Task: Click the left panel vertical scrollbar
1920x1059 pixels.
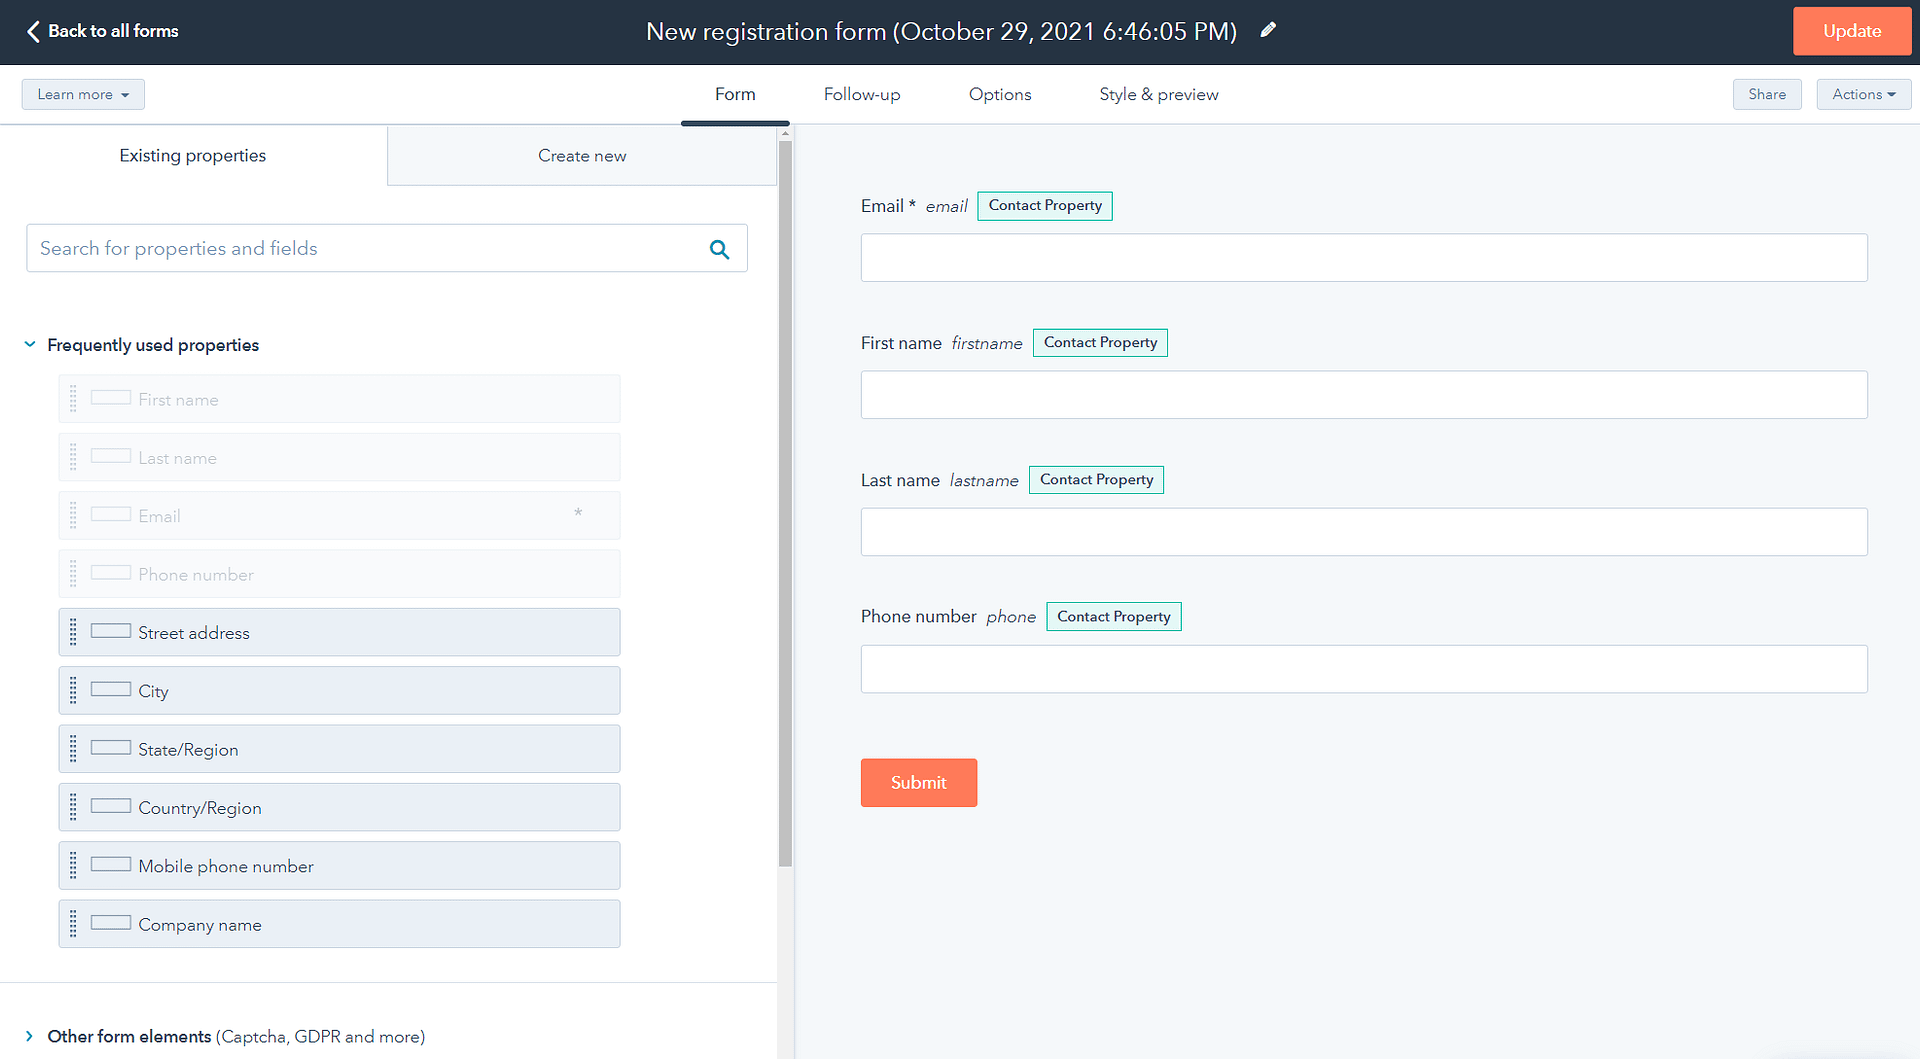Action: (785, 500)
